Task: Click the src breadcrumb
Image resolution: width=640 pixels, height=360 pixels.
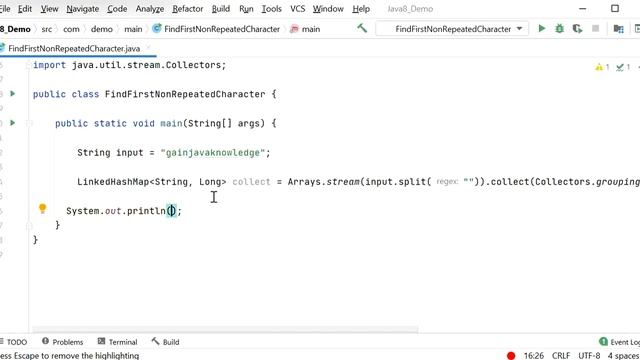Action: [47, 29]
